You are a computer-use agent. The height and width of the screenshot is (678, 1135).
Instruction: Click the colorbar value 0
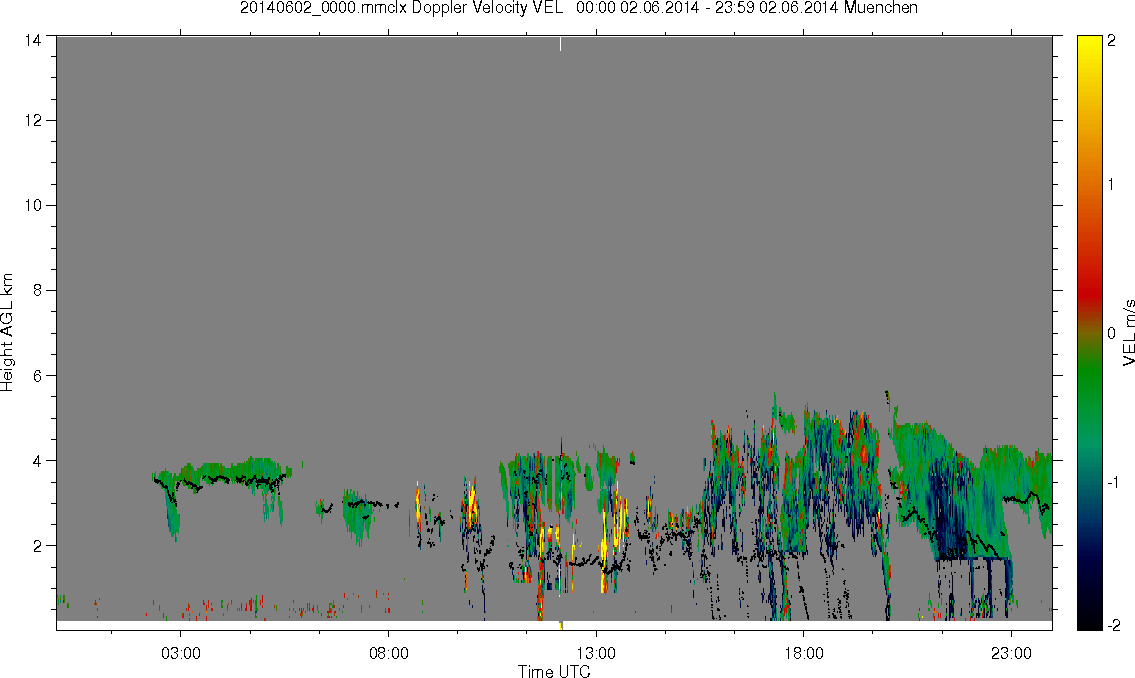click(1111, 333)
